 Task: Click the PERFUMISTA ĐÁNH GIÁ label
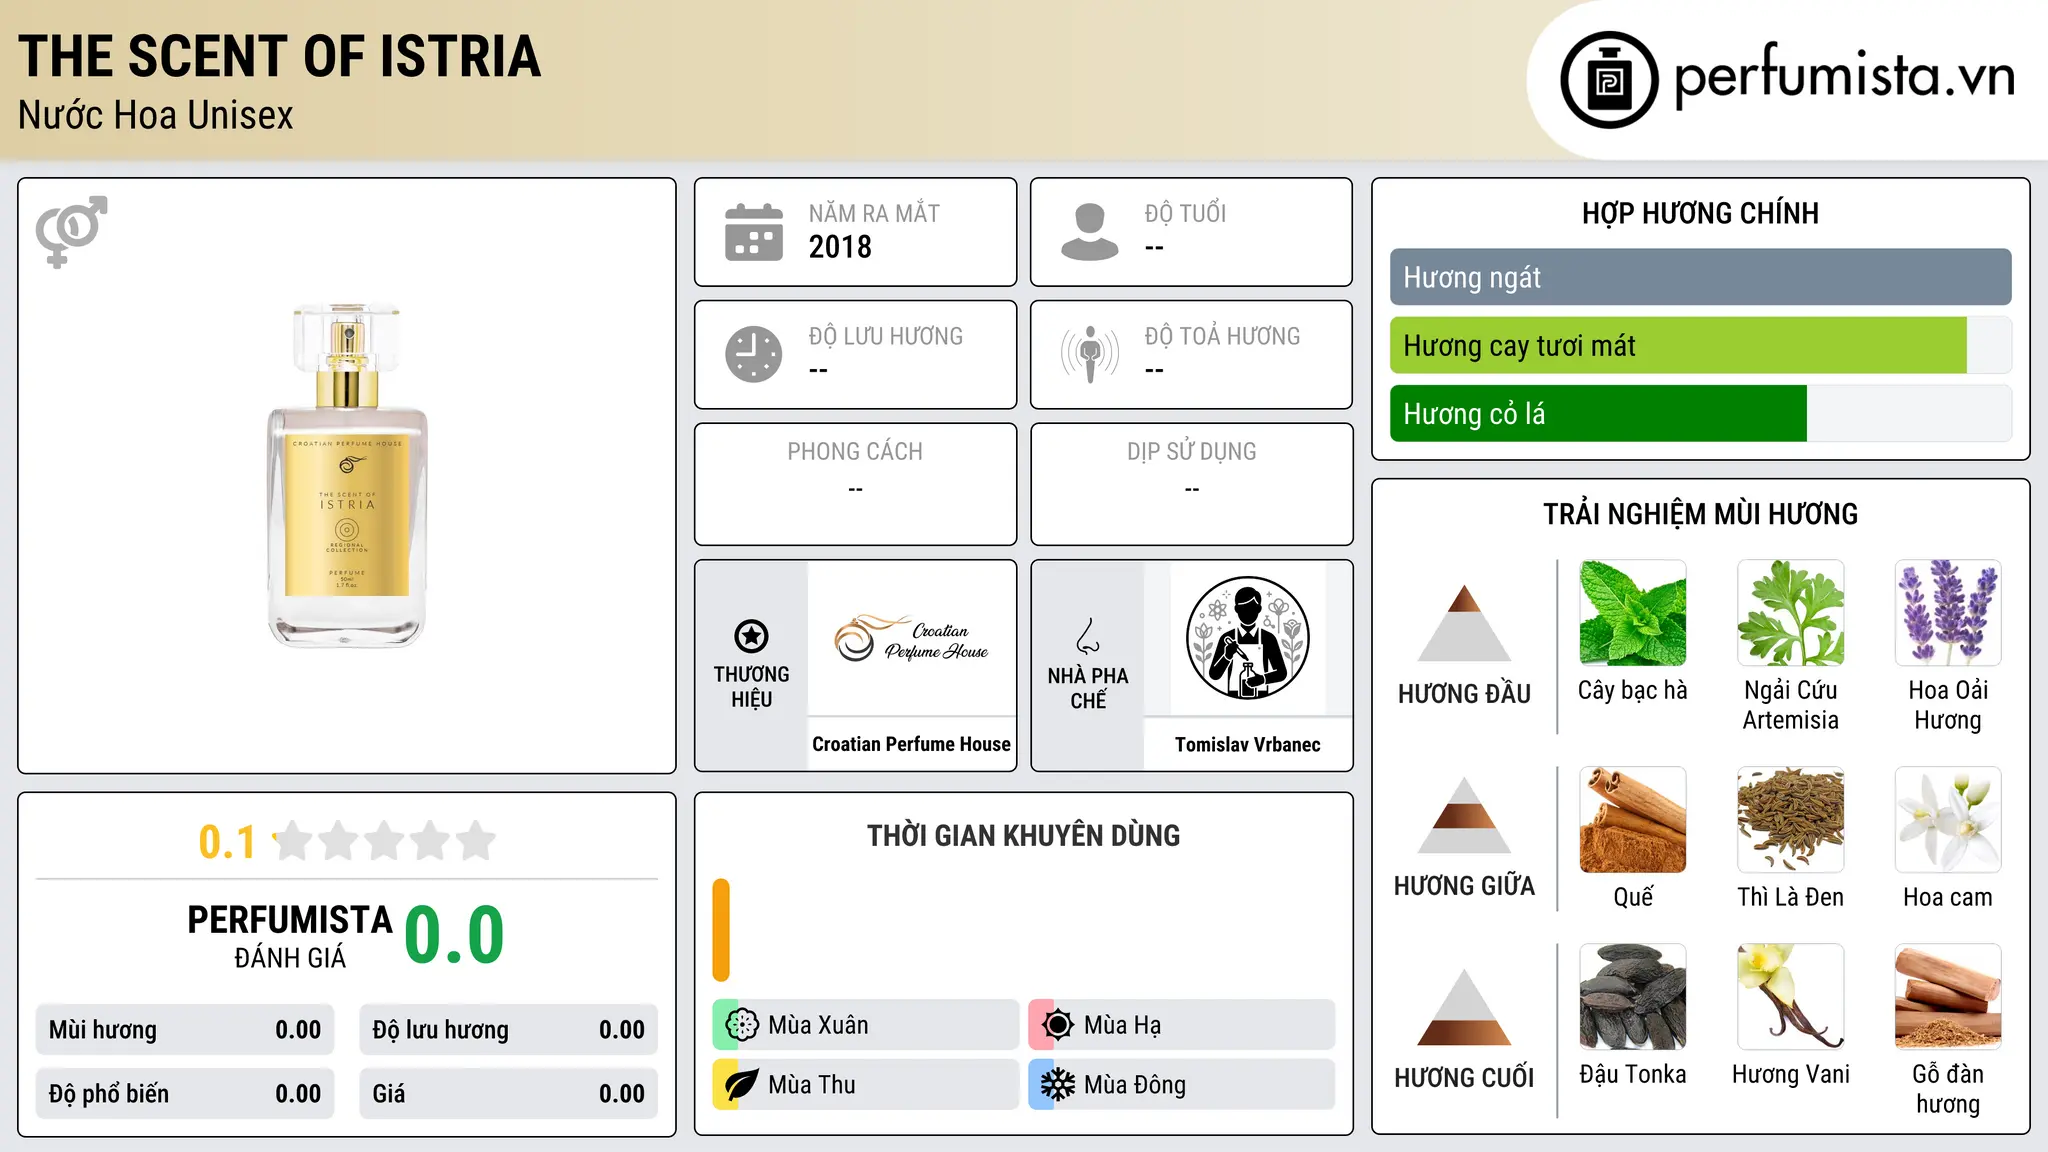290,936
